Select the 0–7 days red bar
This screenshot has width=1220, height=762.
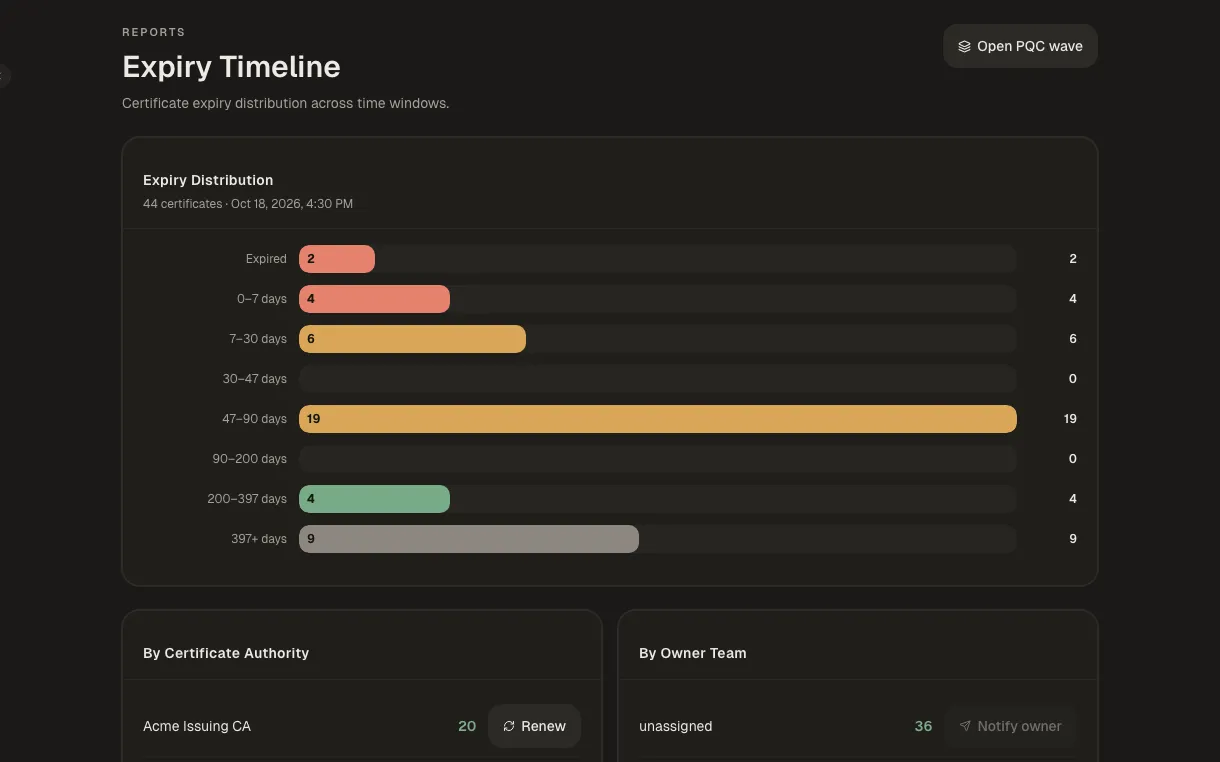pyautogui.click(x=374, y=299)
